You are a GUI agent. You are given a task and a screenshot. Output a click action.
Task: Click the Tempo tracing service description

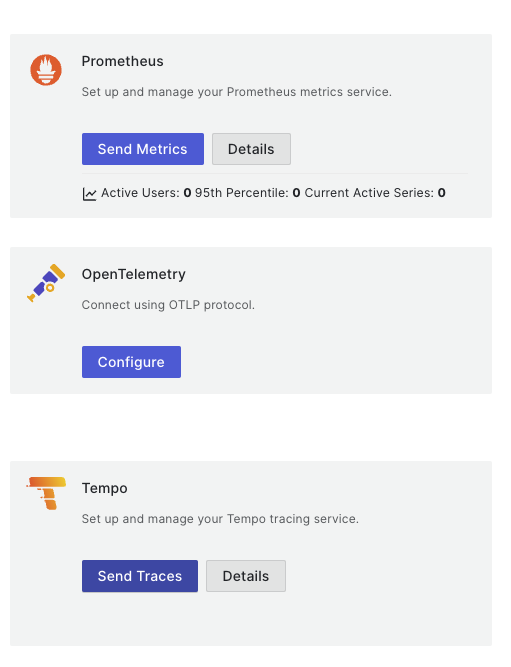click(220, 519)
